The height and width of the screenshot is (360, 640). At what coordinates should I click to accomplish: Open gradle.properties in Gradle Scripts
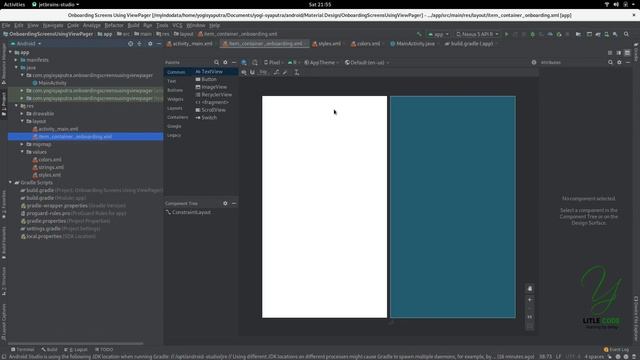coord(45,221)
